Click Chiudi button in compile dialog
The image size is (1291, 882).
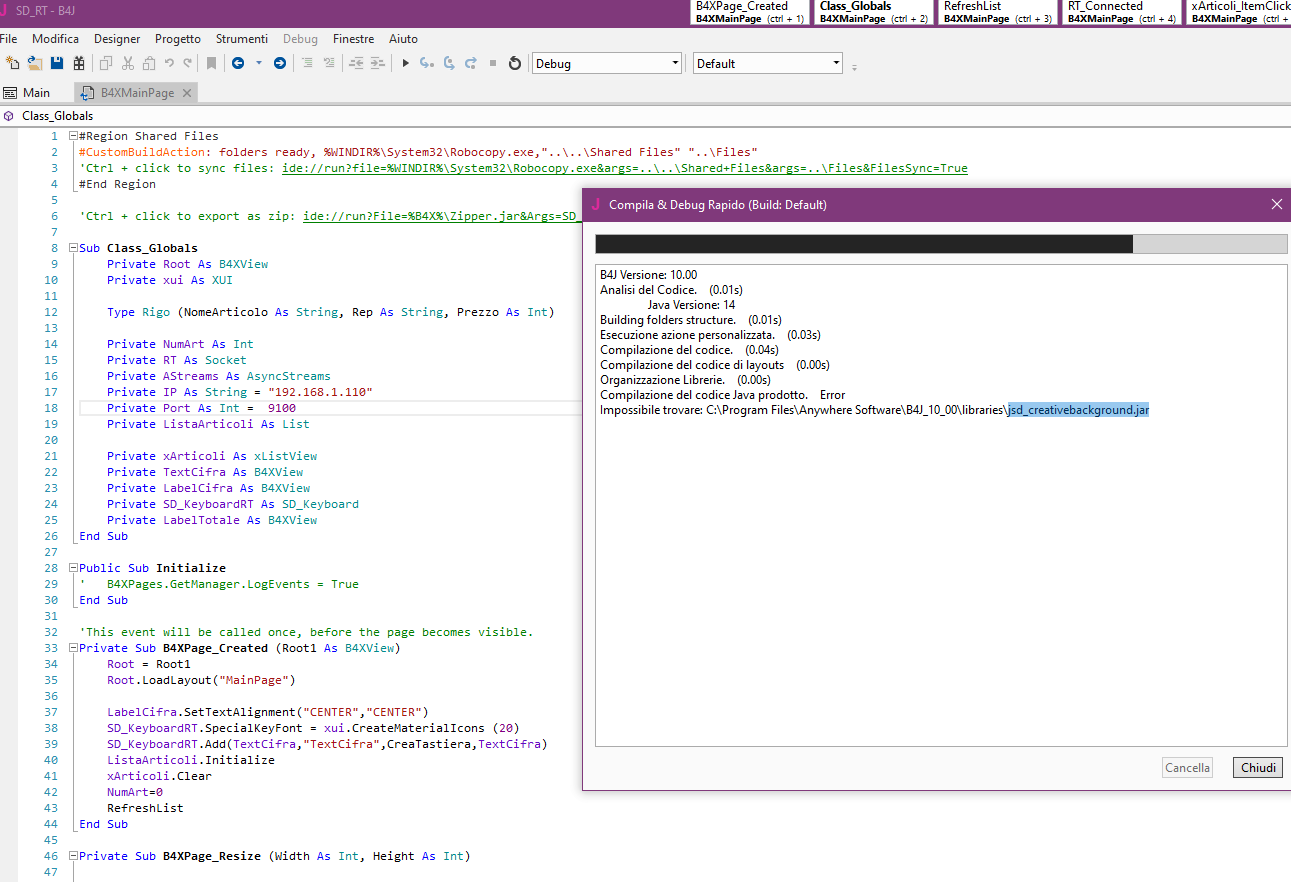point(1258,768)
